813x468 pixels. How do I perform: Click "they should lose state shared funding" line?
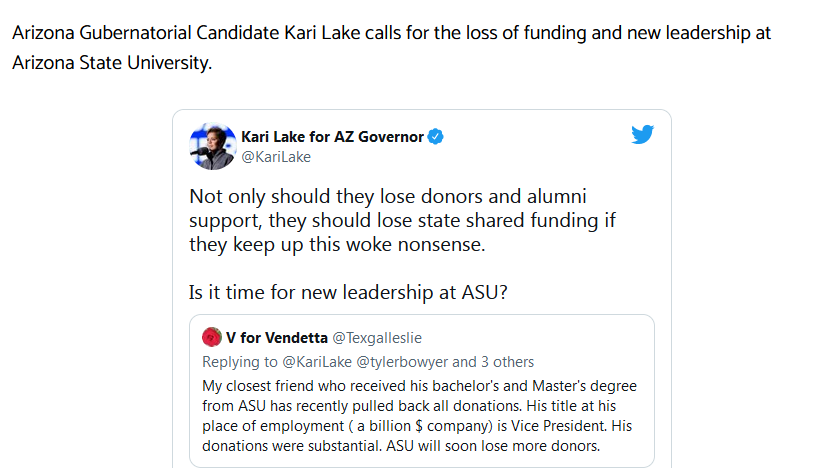(x=402, y=221)
